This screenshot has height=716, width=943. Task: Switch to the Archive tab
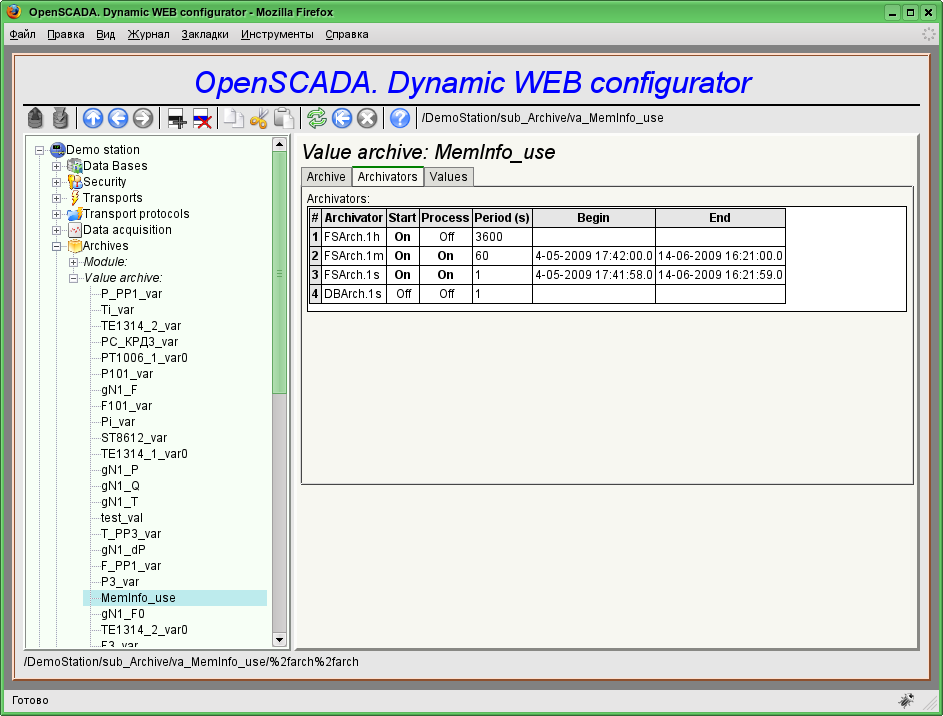point(326,177)
